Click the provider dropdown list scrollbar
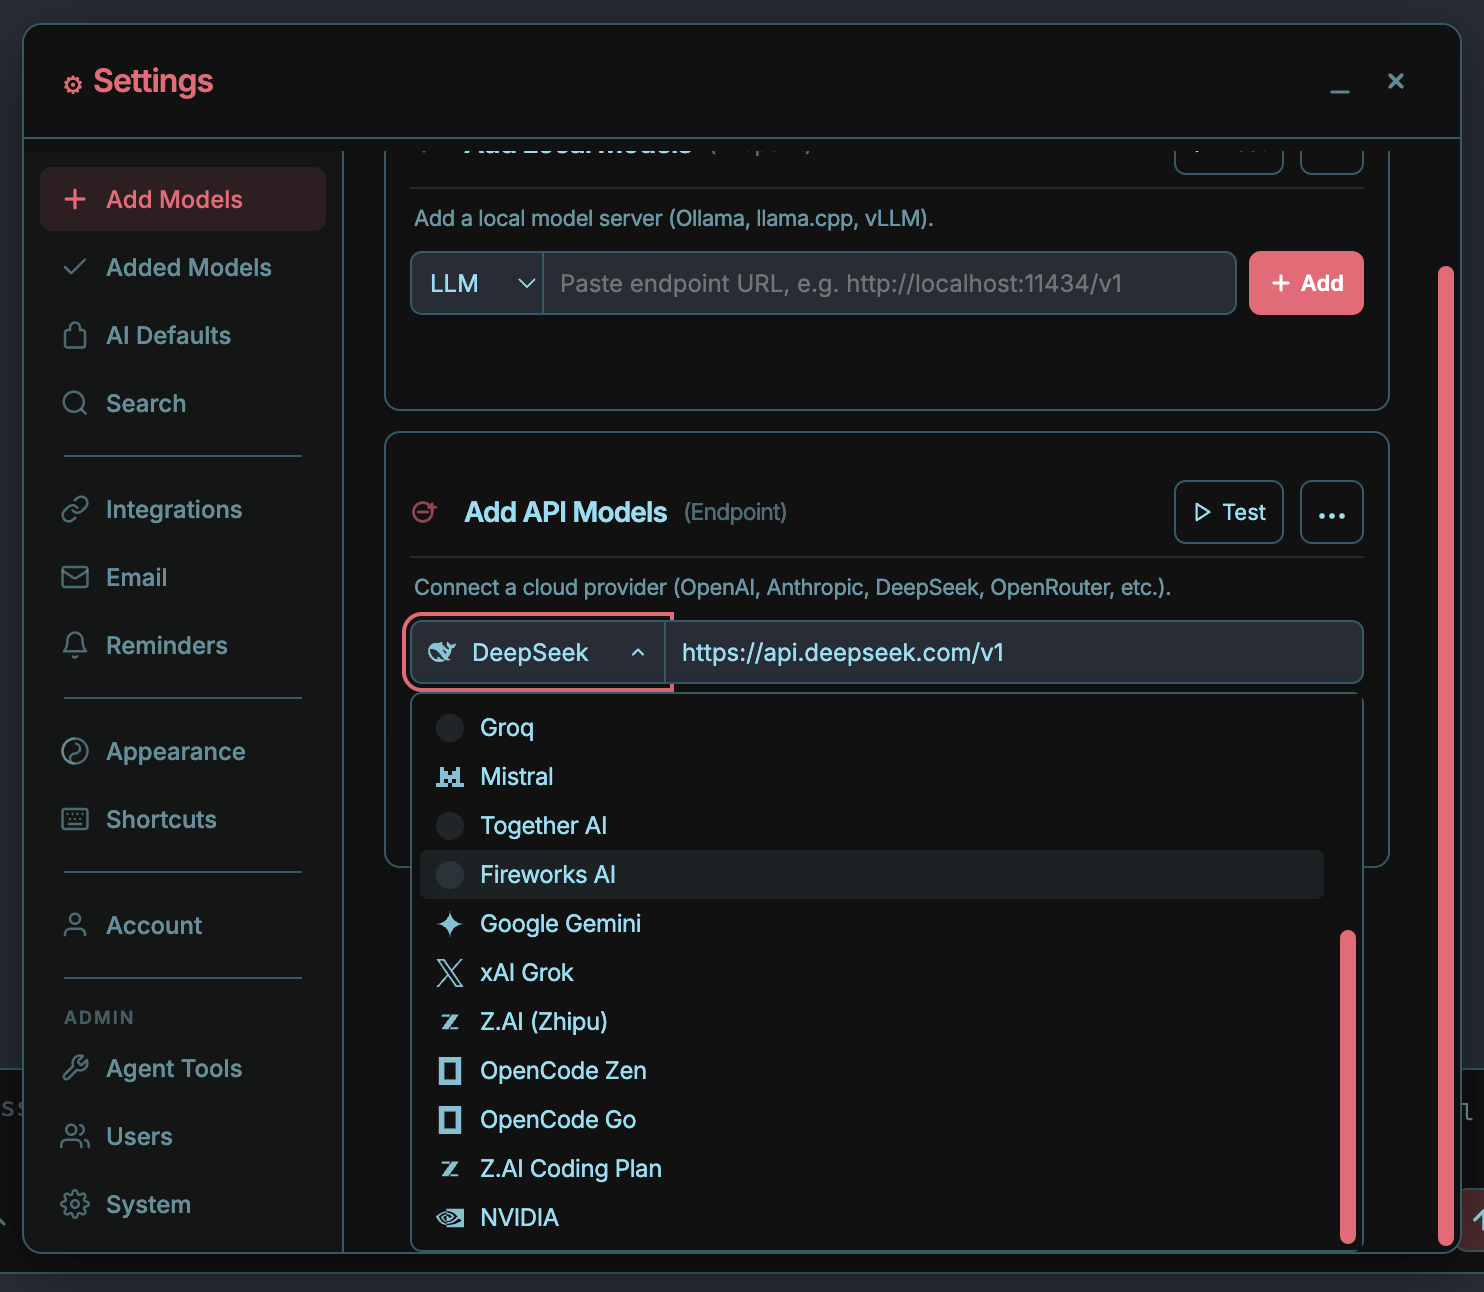The image size is (1484, 1292). coord(1348,1086)
